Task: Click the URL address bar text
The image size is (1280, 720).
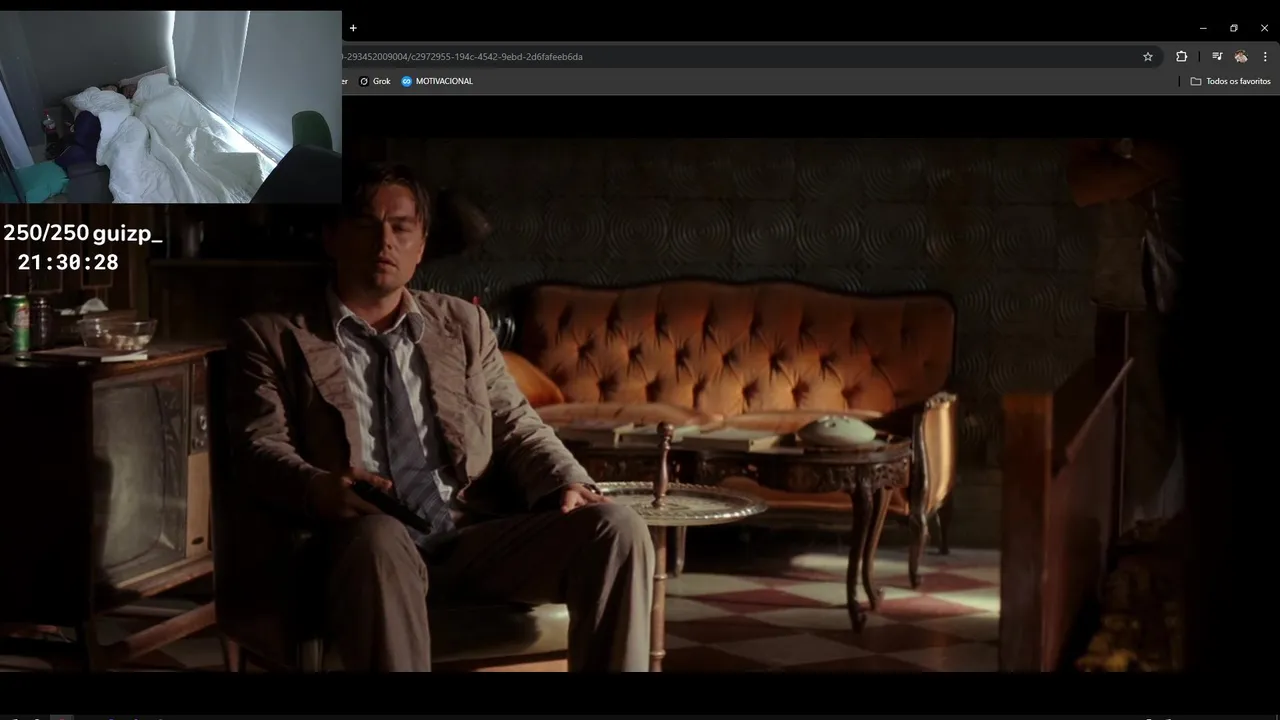Action: coord(462,57)
